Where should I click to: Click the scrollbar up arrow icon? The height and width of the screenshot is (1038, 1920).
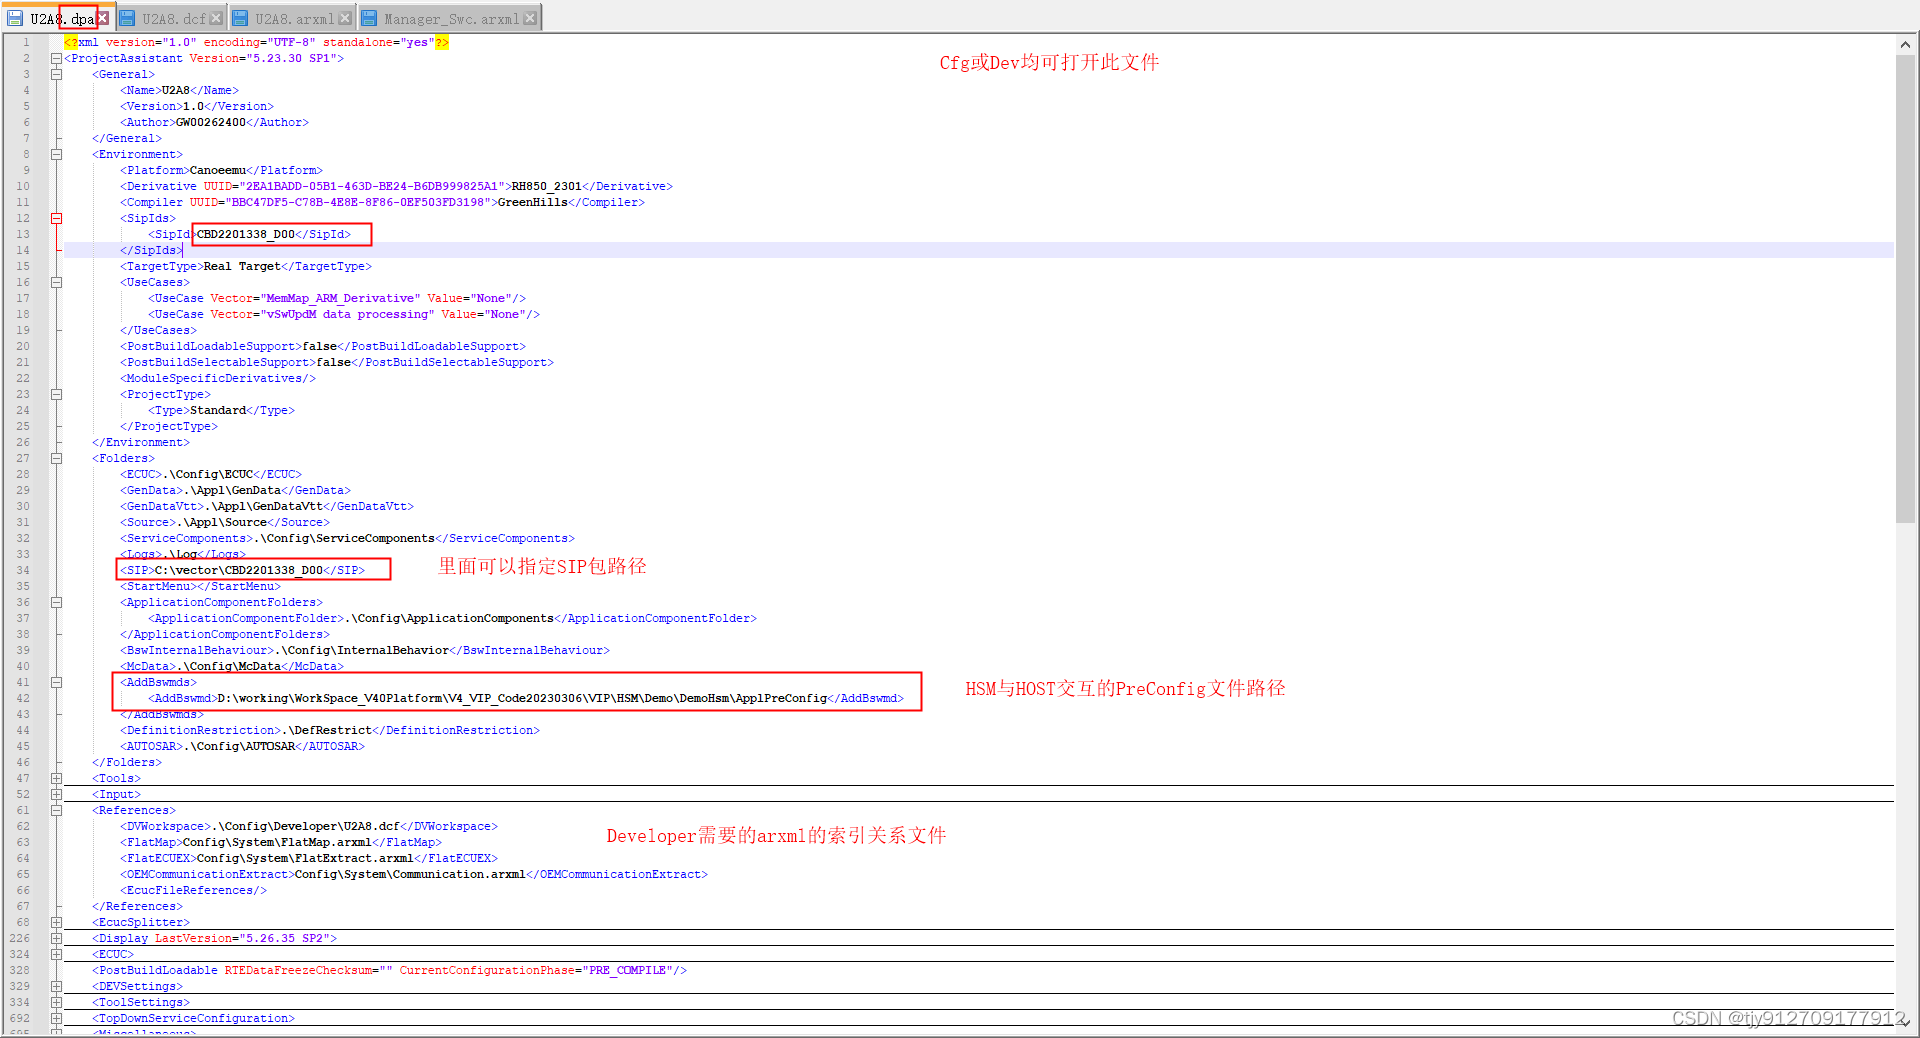1905,44
